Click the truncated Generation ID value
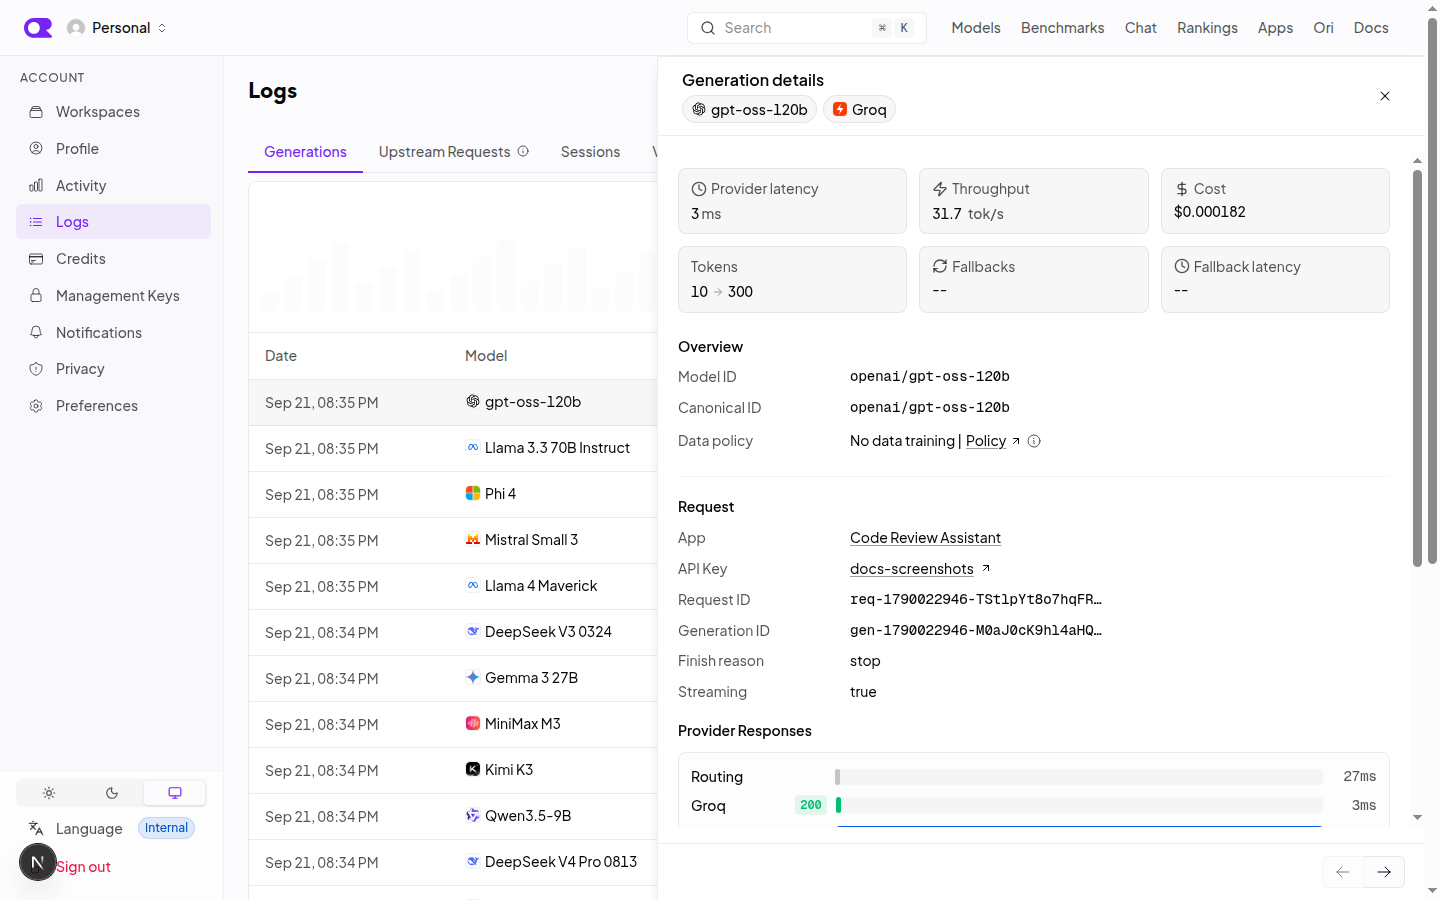The image size is (1440, 900). pyautogui.click(x=976, y=631)
